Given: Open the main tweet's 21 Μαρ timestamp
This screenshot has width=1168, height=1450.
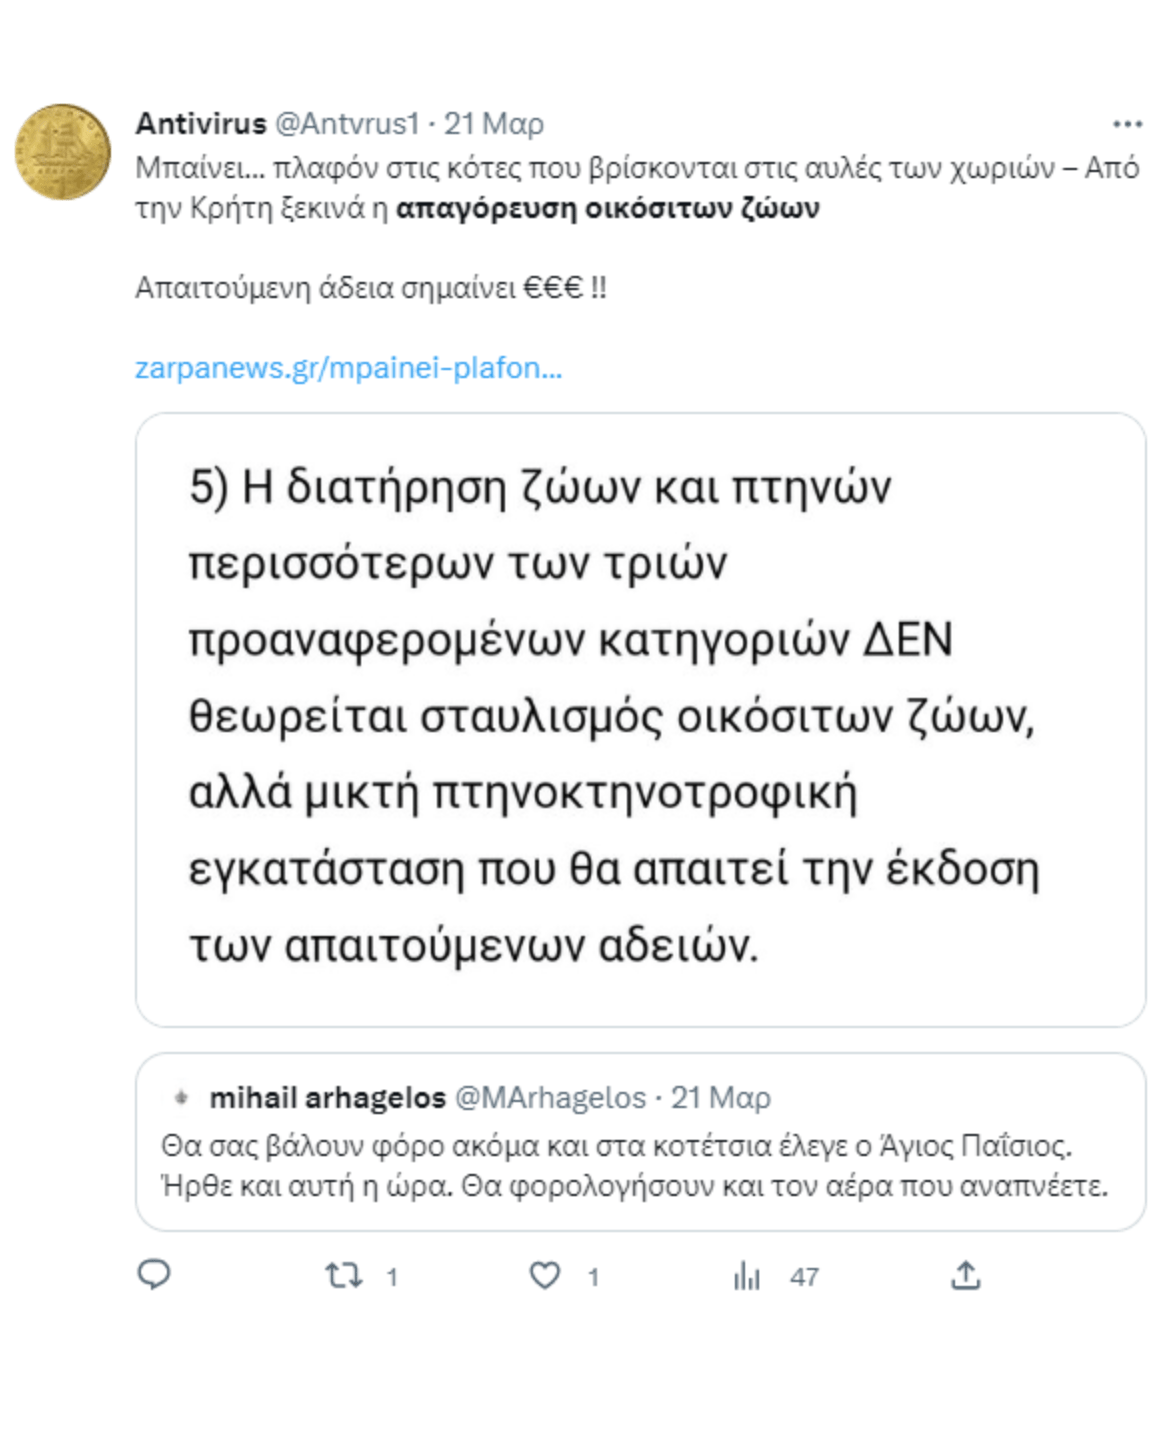Looking at the screenshot, I should pyautogui.click(x=494, y=124).
